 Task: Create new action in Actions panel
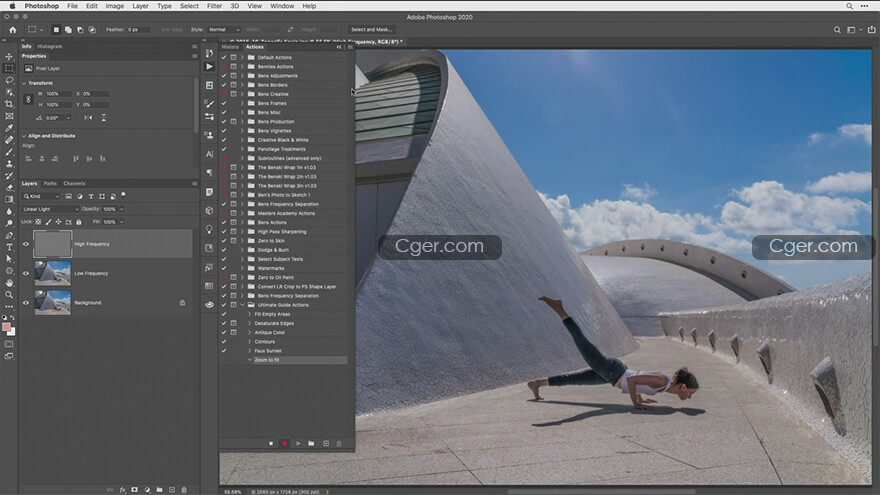point(326,443)
